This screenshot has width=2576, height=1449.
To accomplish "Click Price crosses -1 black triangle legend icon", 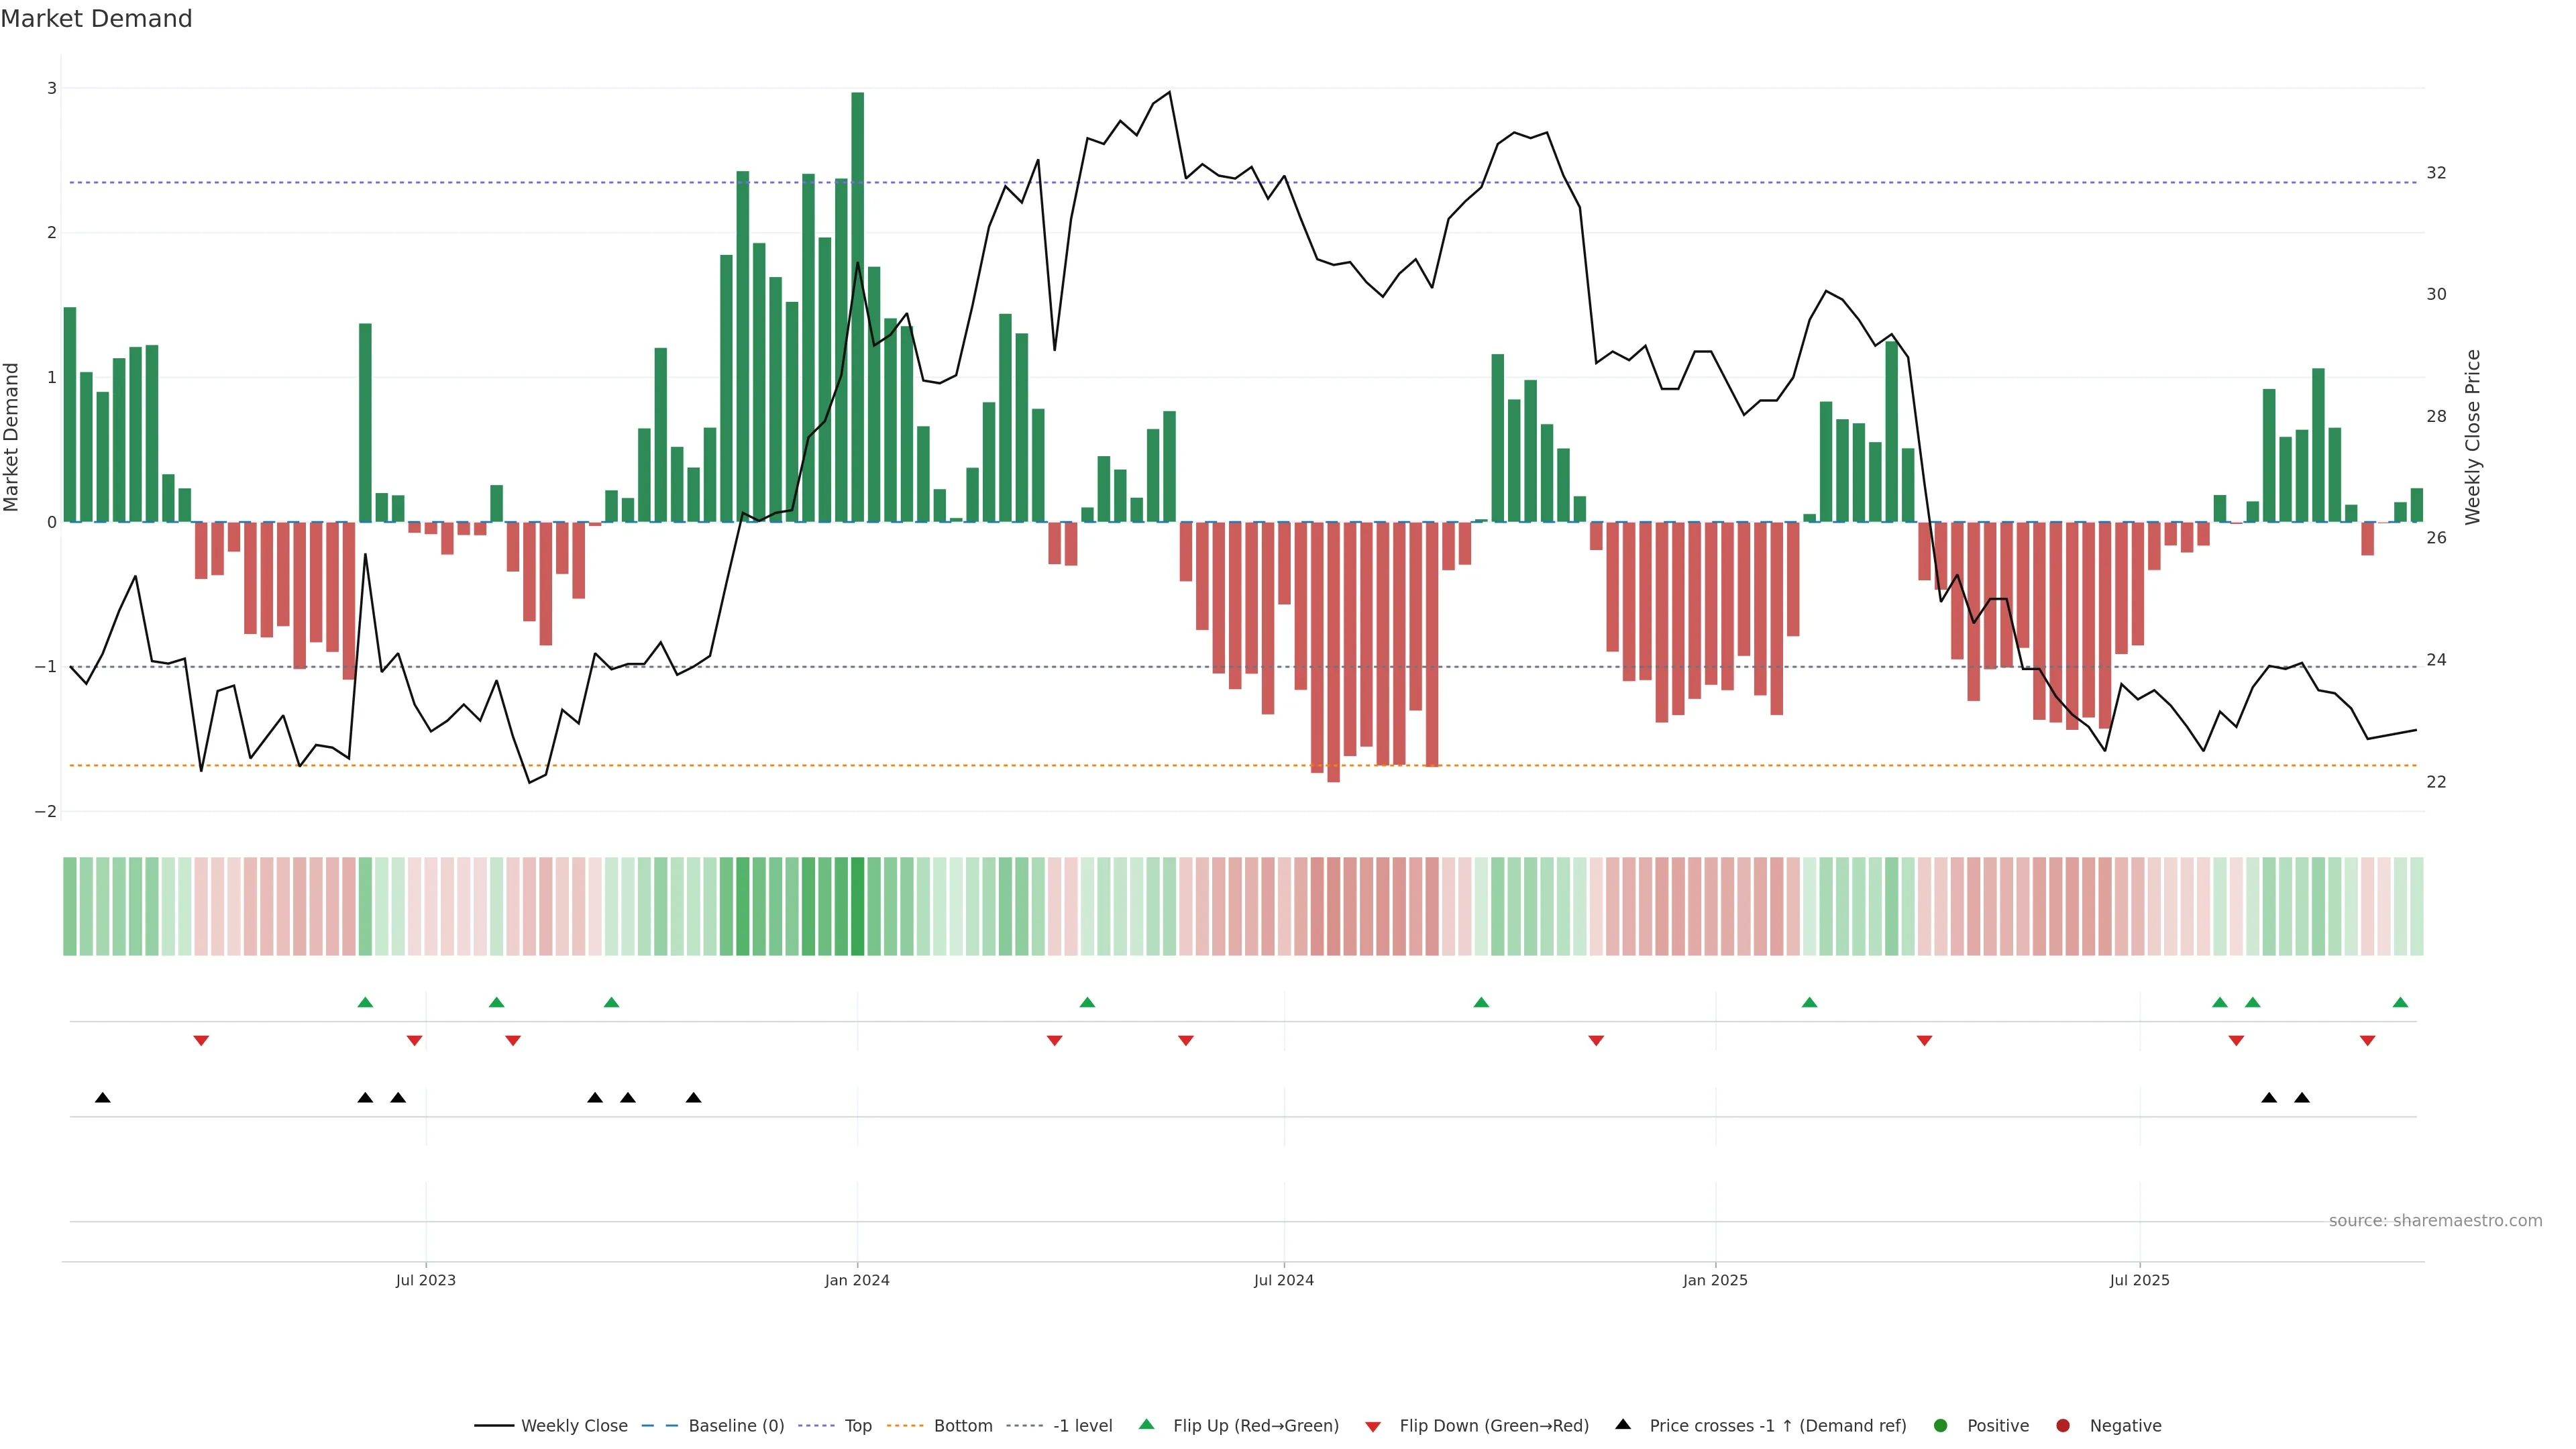I will 1623,1425.
